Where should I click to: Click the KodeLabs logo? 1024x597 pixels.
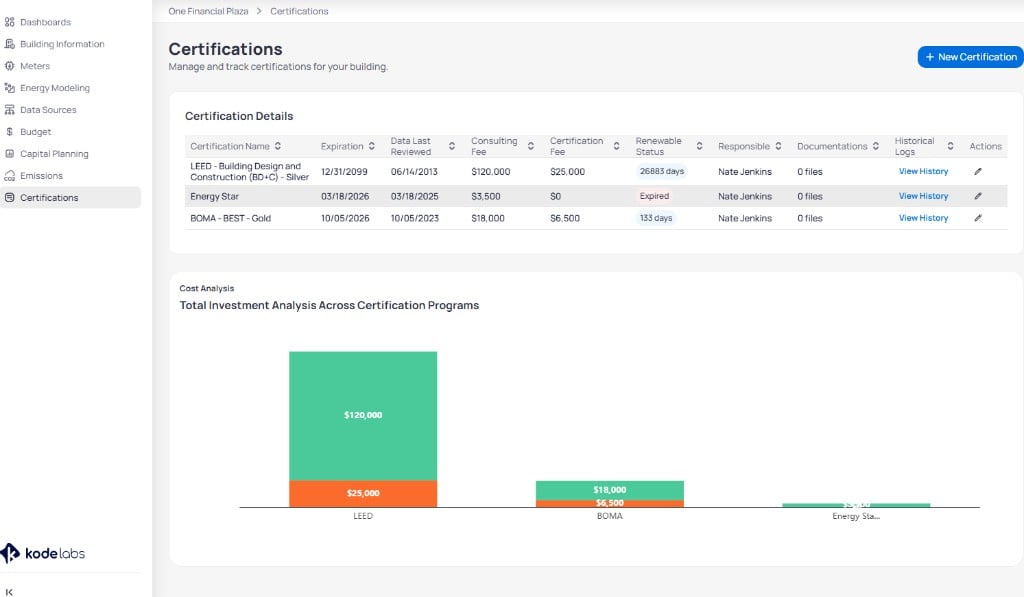43,553
